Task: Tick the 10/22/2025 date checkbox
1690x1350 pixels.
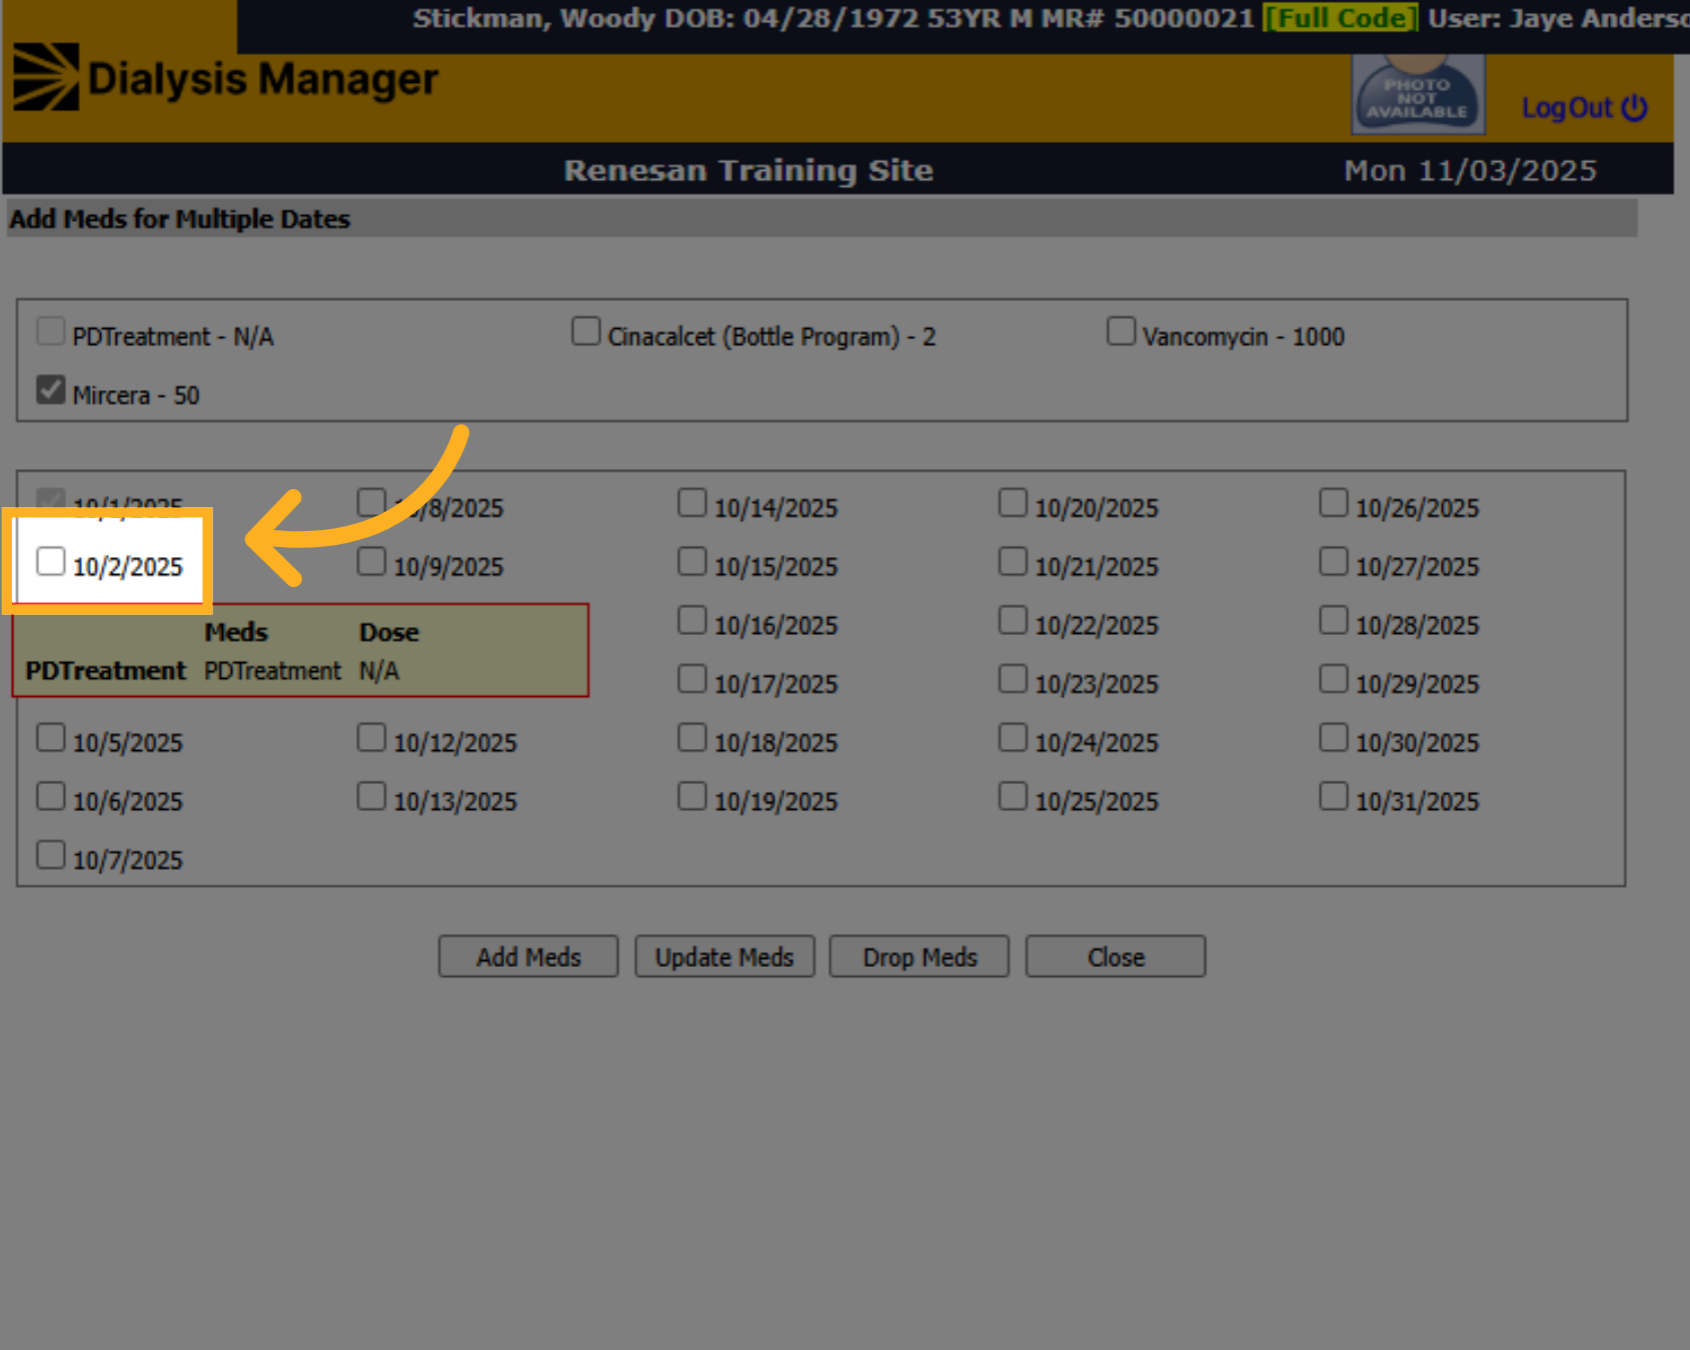Action: 1013,620
